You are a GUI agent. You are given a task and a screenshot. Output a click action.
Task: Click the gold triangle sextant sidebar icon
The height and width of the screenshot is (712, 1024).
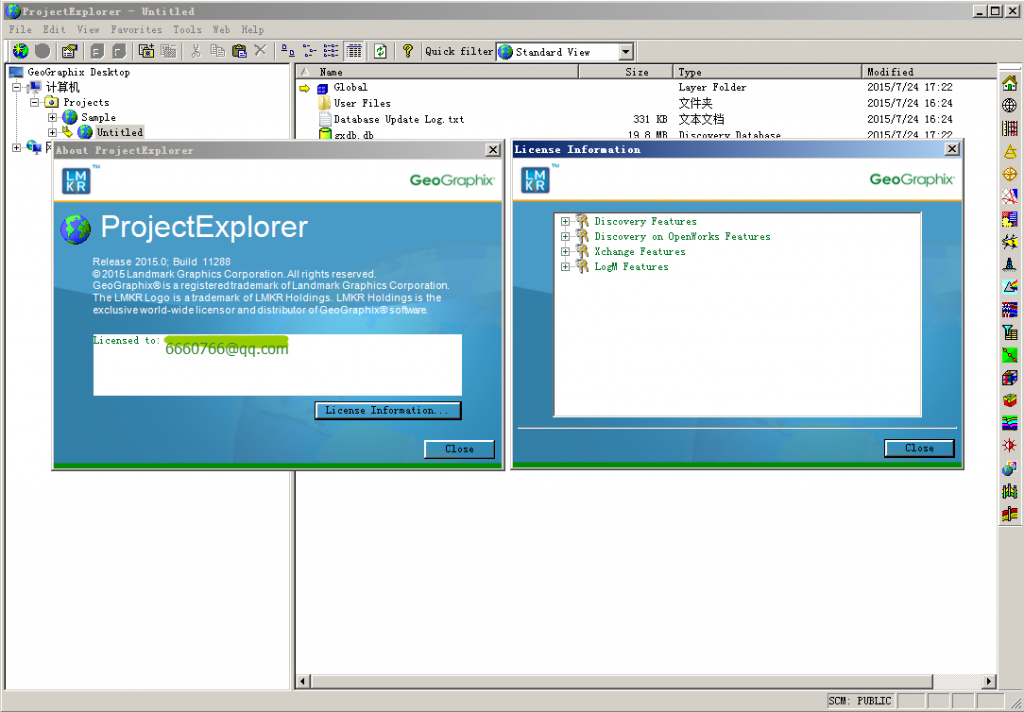(1010, 152)
